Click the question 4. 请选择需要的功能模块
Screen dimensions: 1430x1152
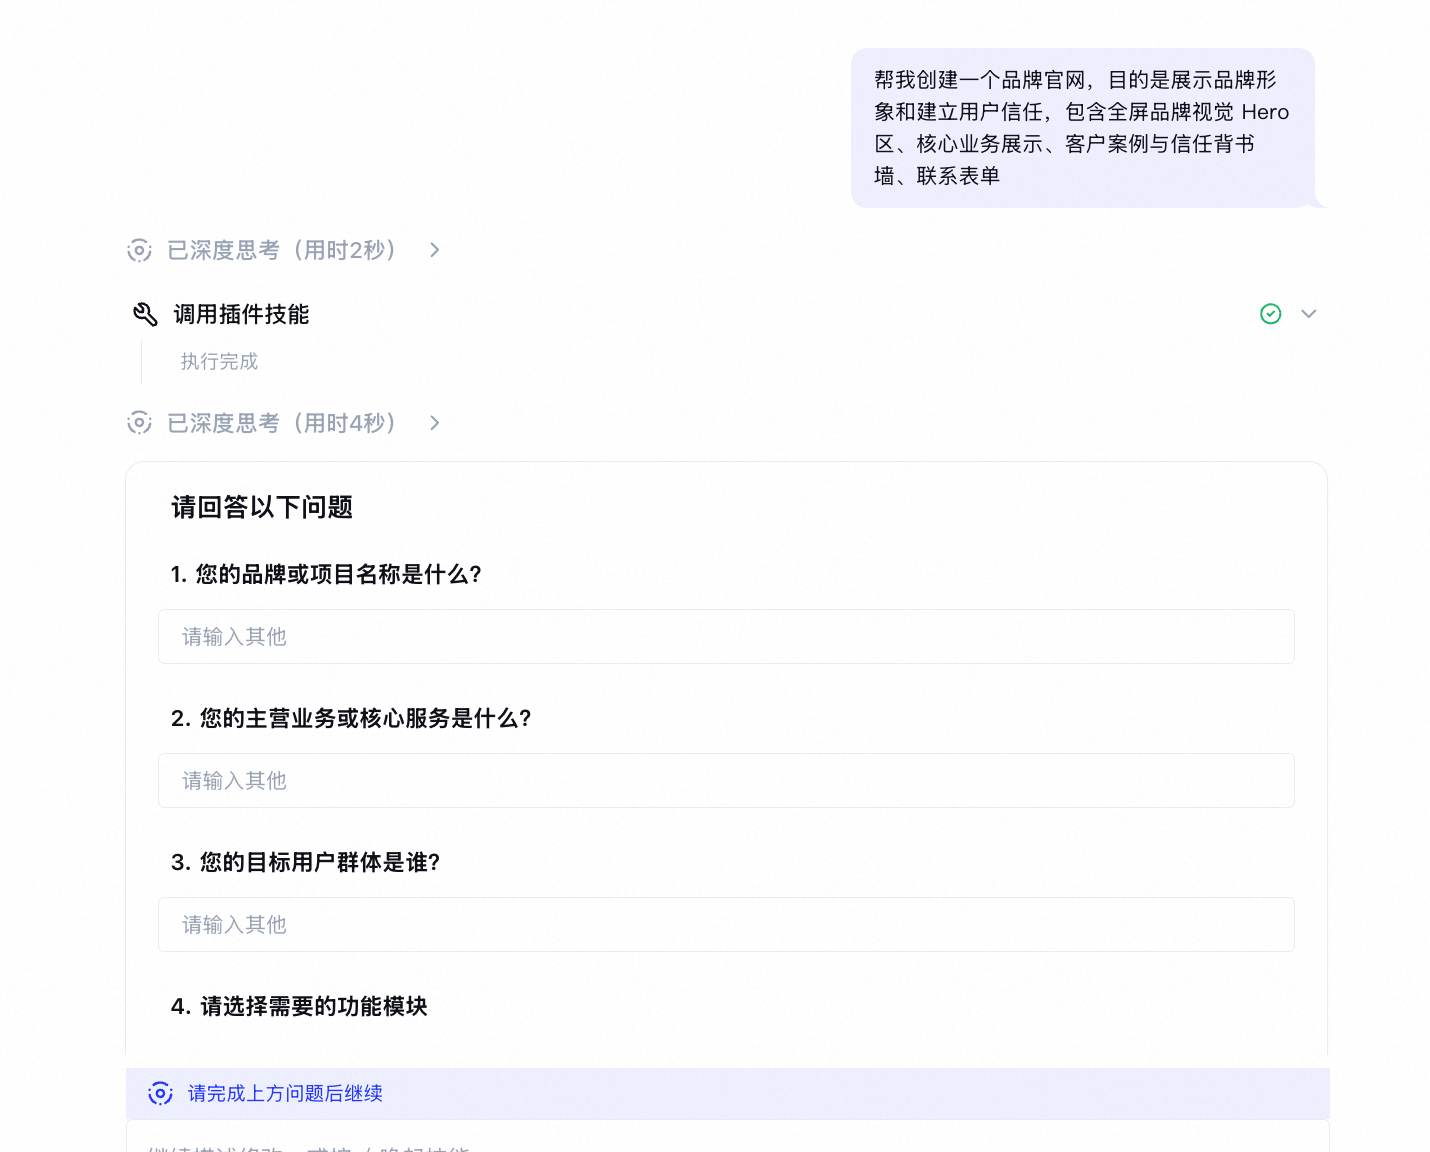[x=299, y=1006]
